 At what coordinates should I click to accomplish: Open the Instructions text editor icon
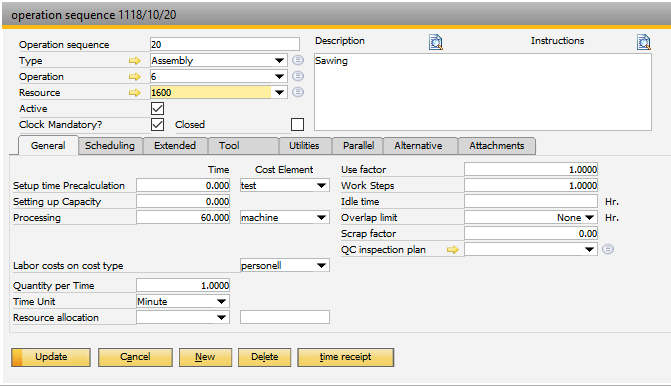click(x=644, y=42)
